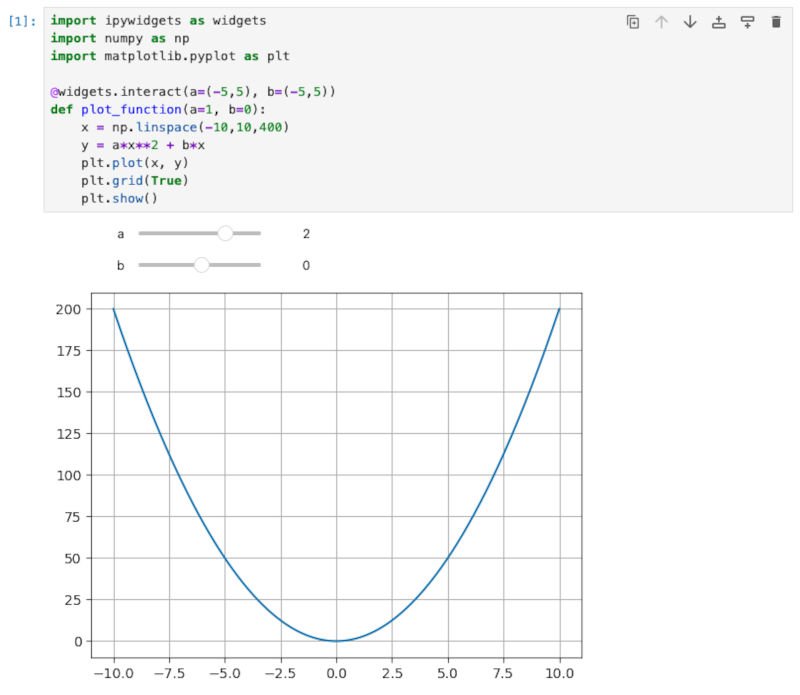
Task: Click the parabola plot output image
Action: (336, 480)
